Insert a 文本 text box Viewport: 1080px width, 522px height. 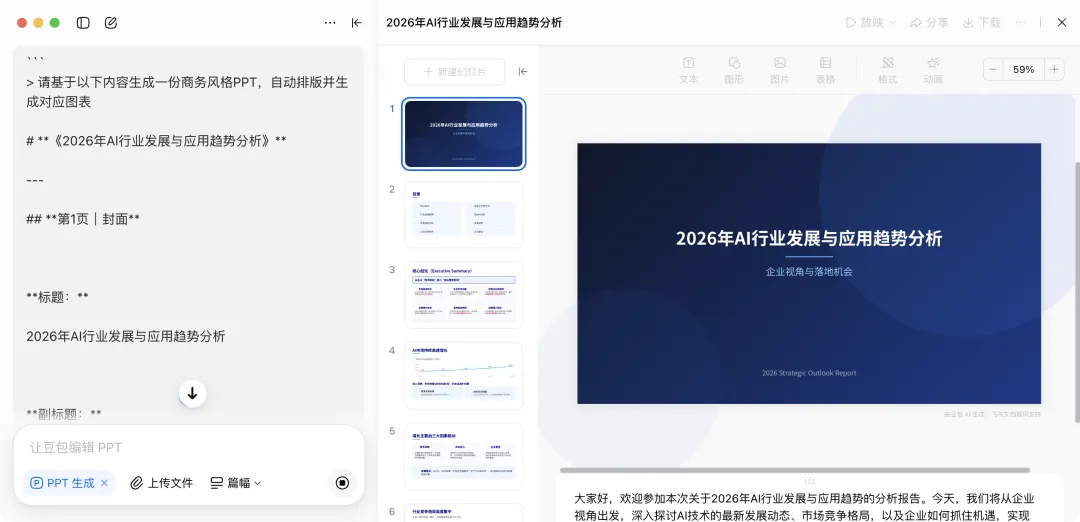click(x=688, y=70)
